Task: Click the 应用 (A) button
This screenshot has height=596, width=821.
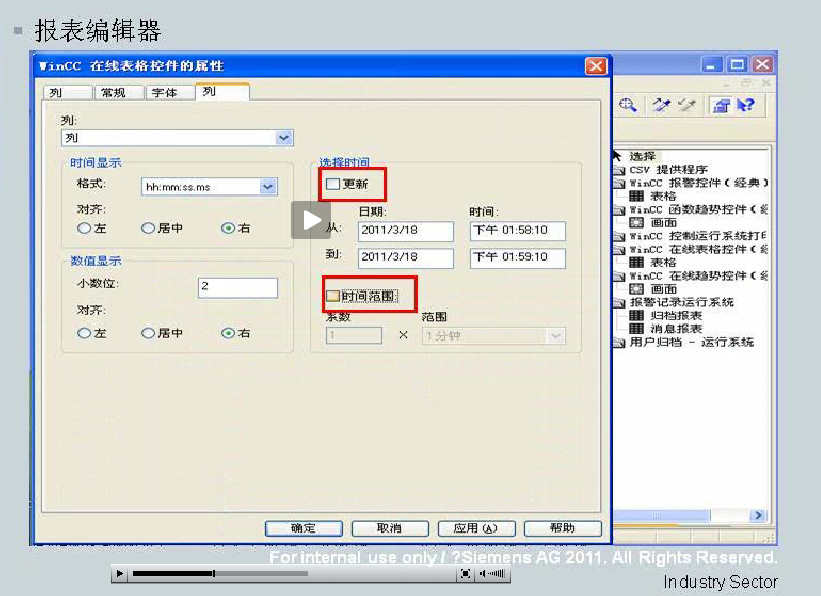Action: click(x=476, y=528)
